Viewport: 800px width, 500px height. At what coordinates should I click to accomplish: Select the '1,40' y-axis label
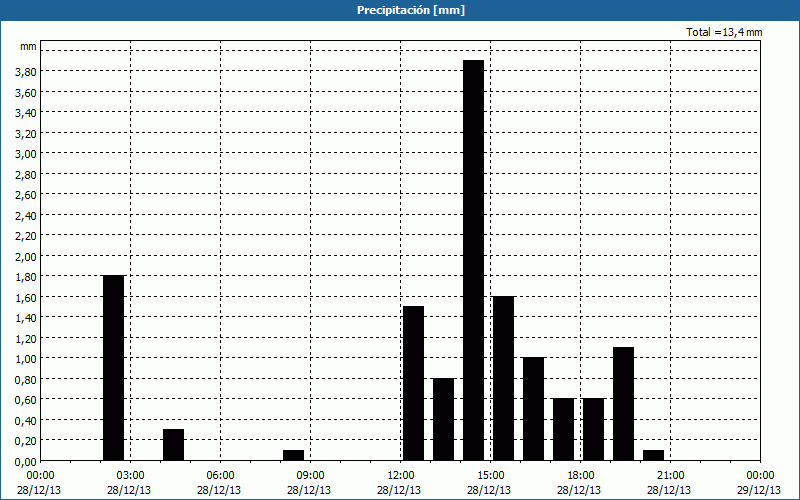[x=26, y=318]
